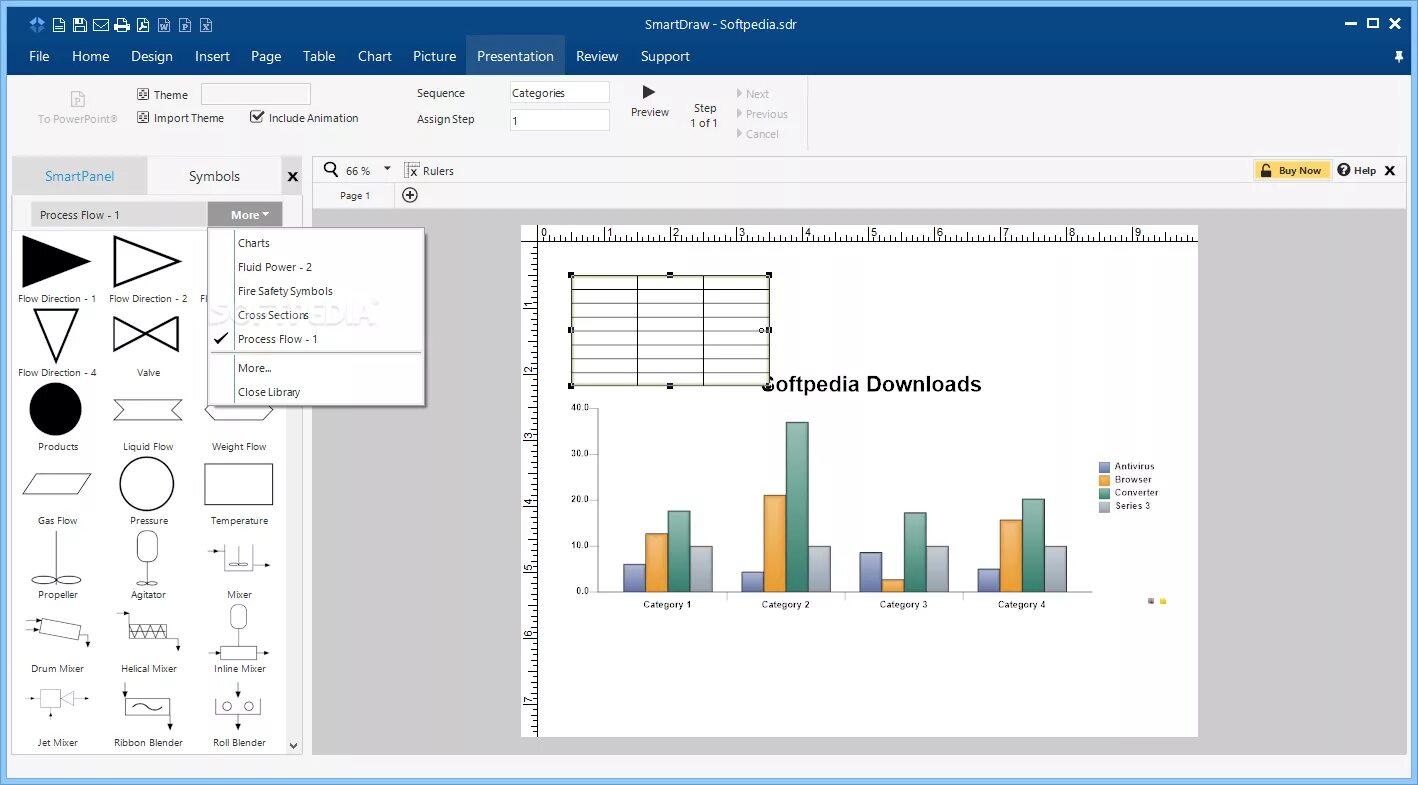Click the New document icon in title bar
This screenshot has width=1418, height=785.
59,25
